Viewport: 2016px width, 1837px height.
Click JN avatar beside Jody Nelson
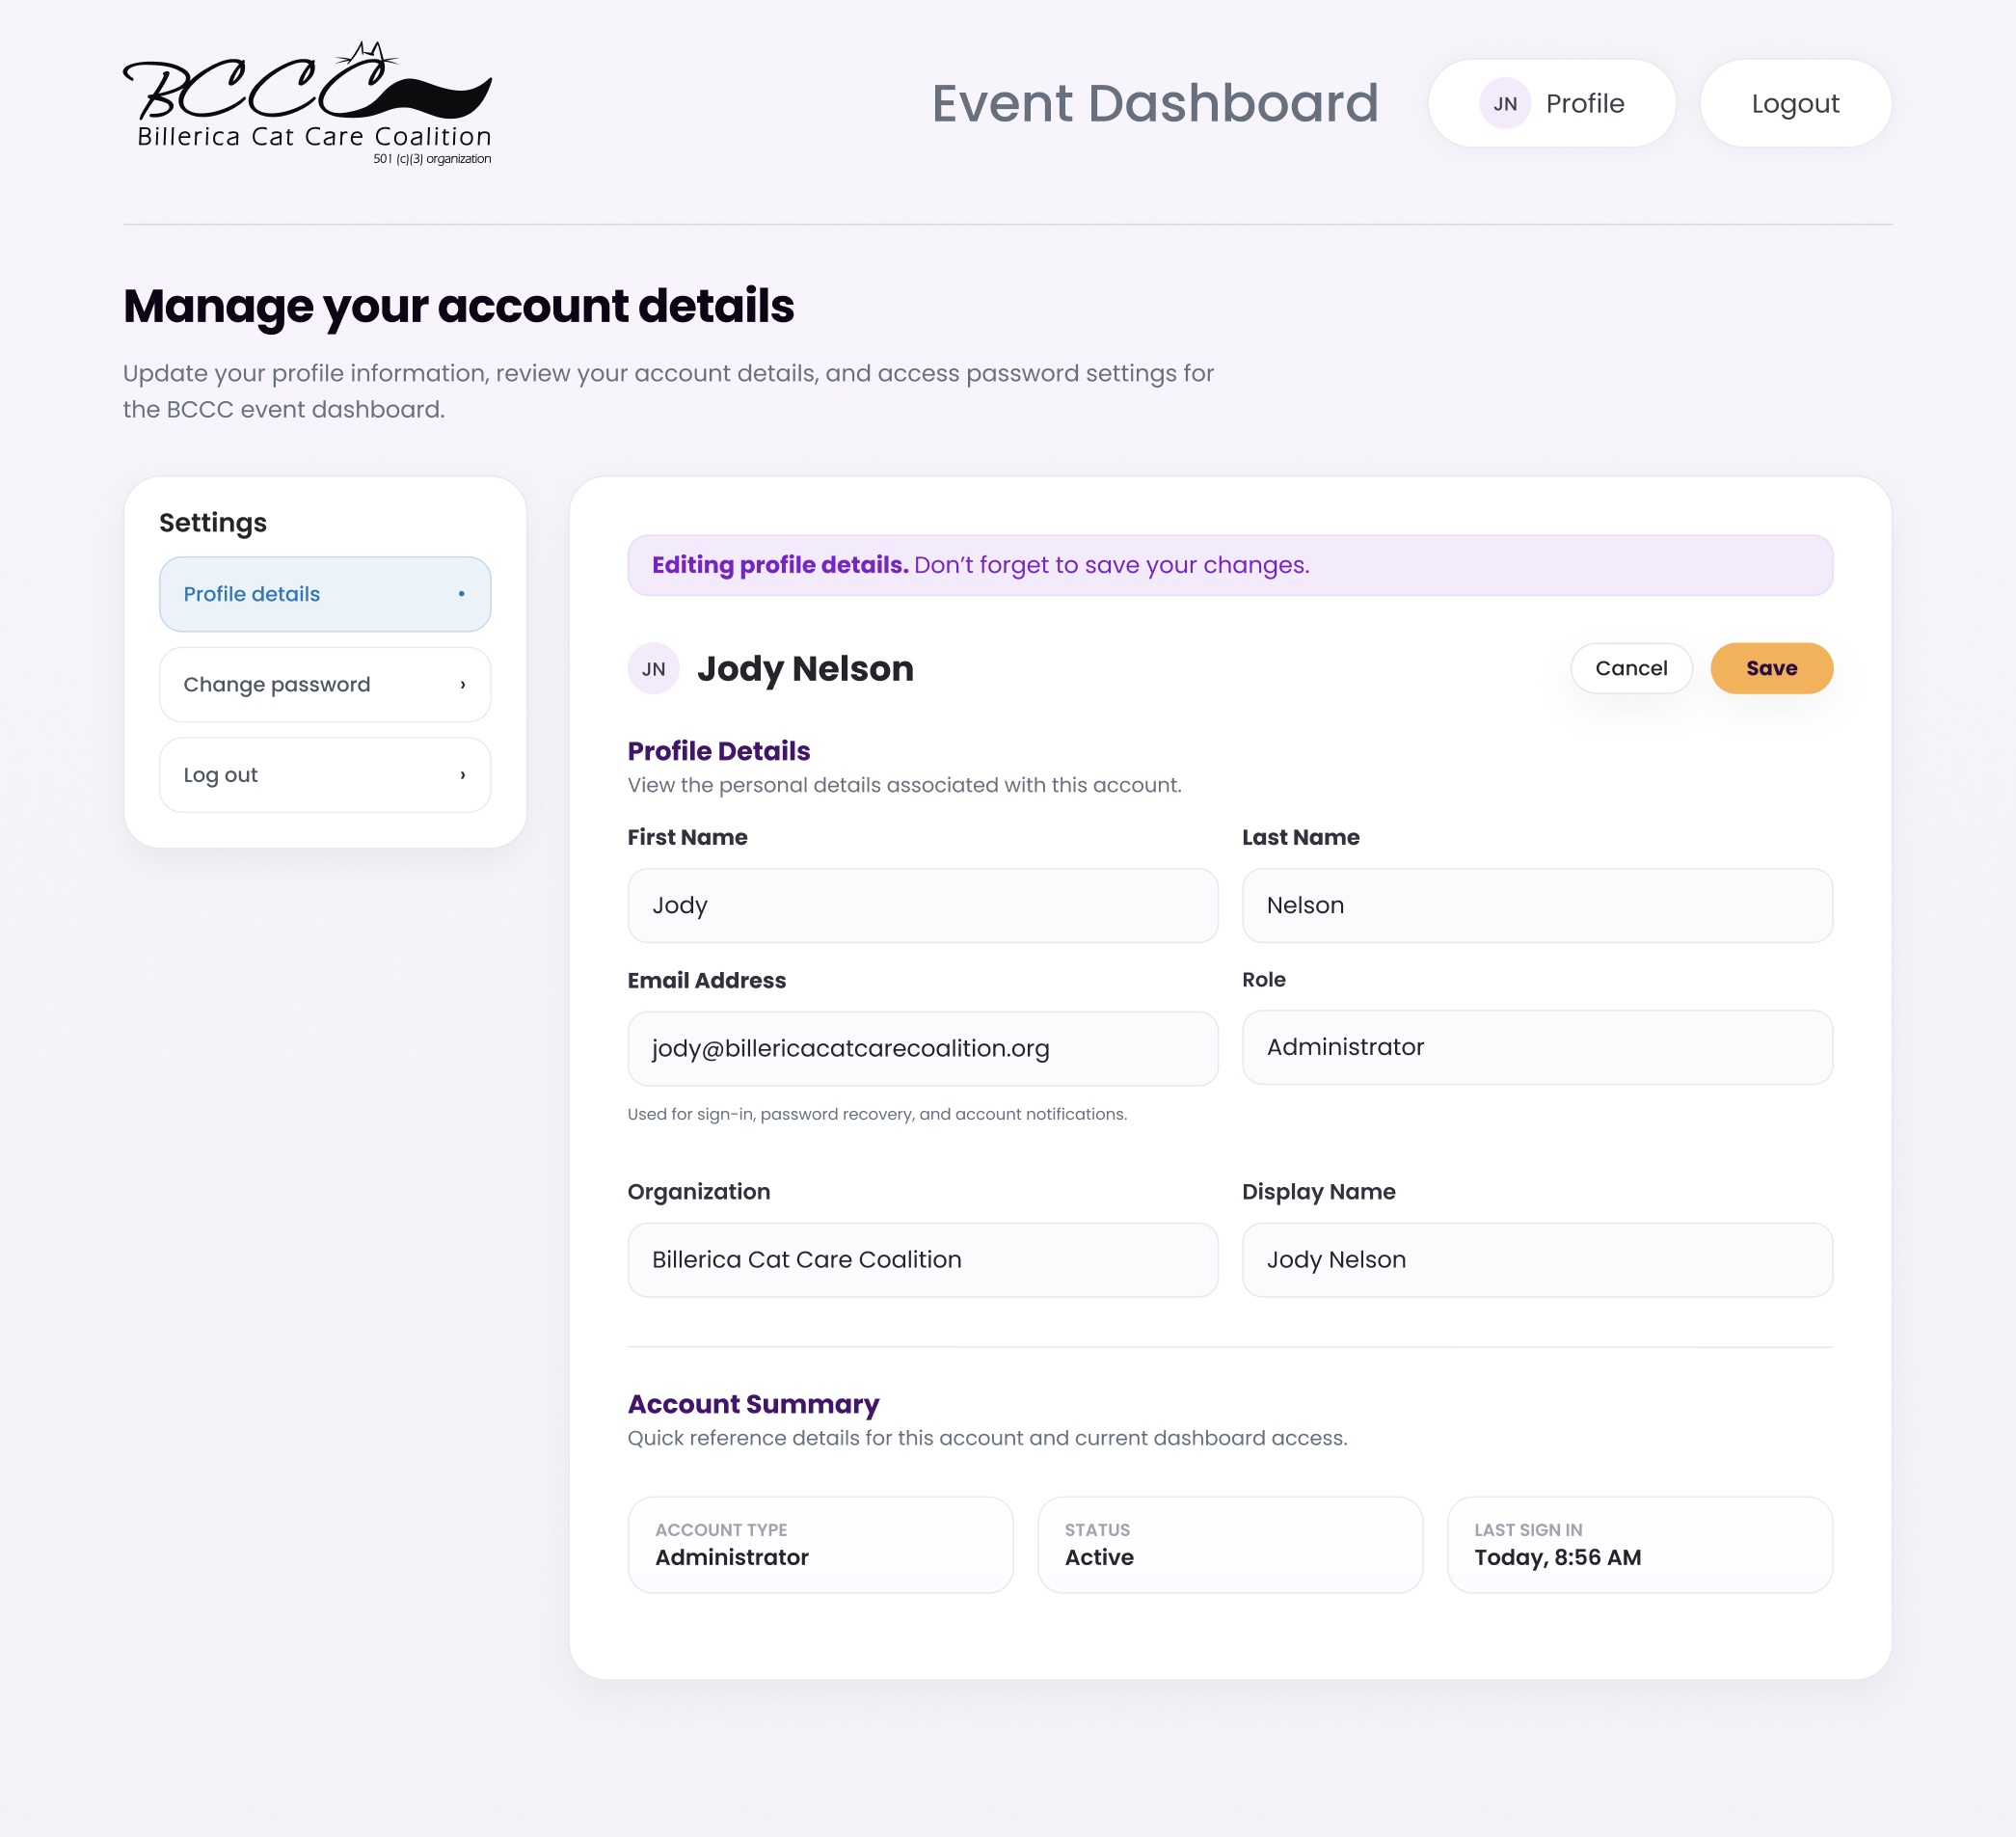pyautogui.click(x=653, y=669)
